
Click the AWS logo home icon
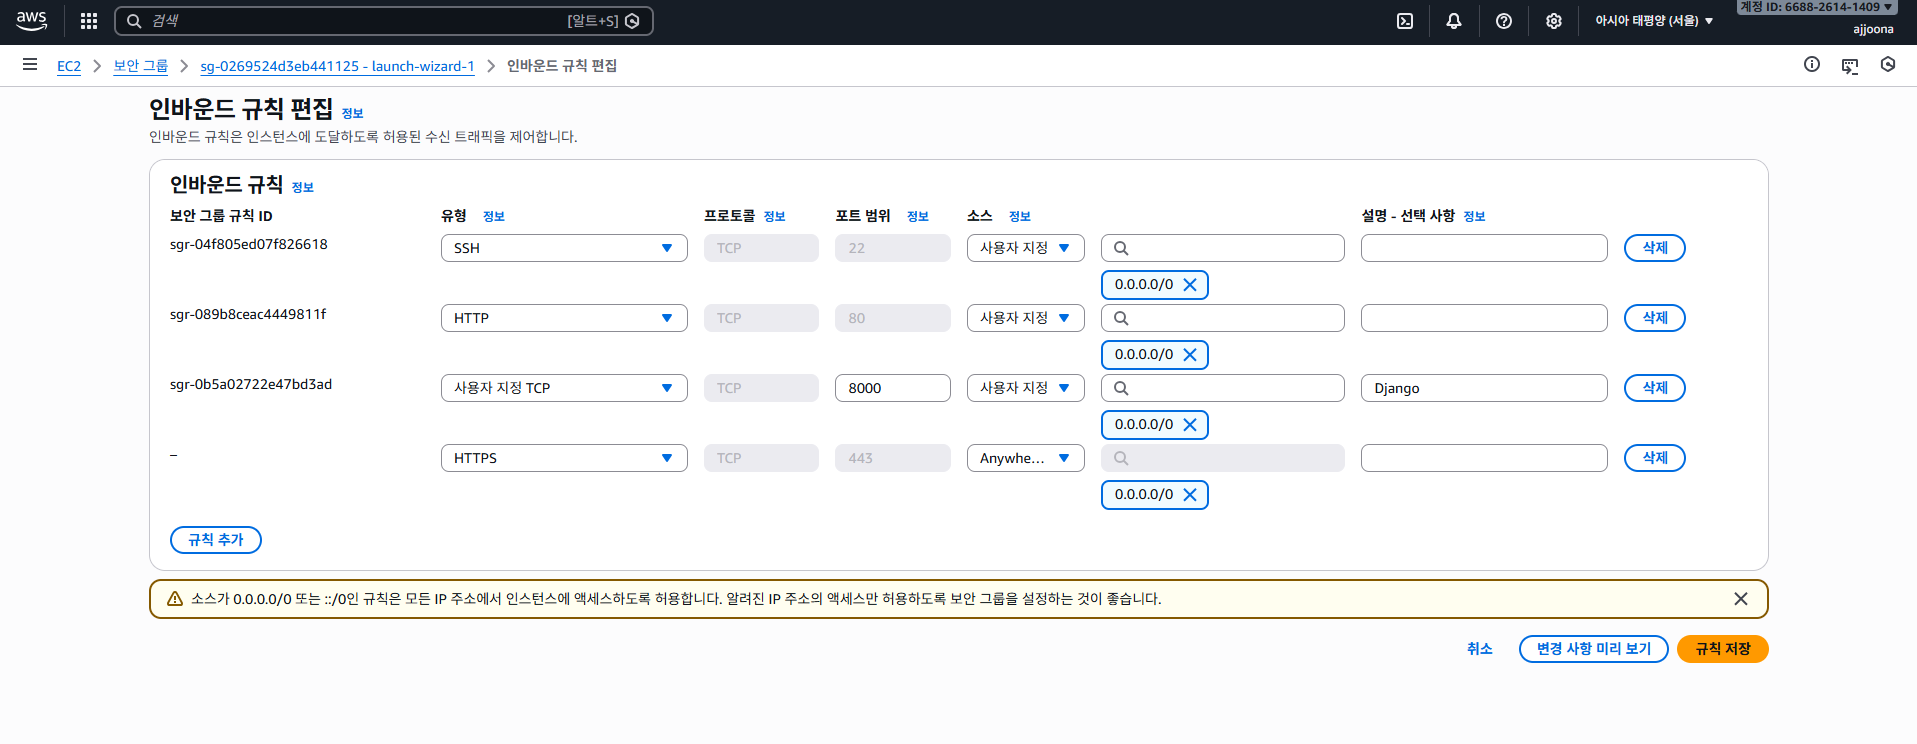(x=32, y=21)
